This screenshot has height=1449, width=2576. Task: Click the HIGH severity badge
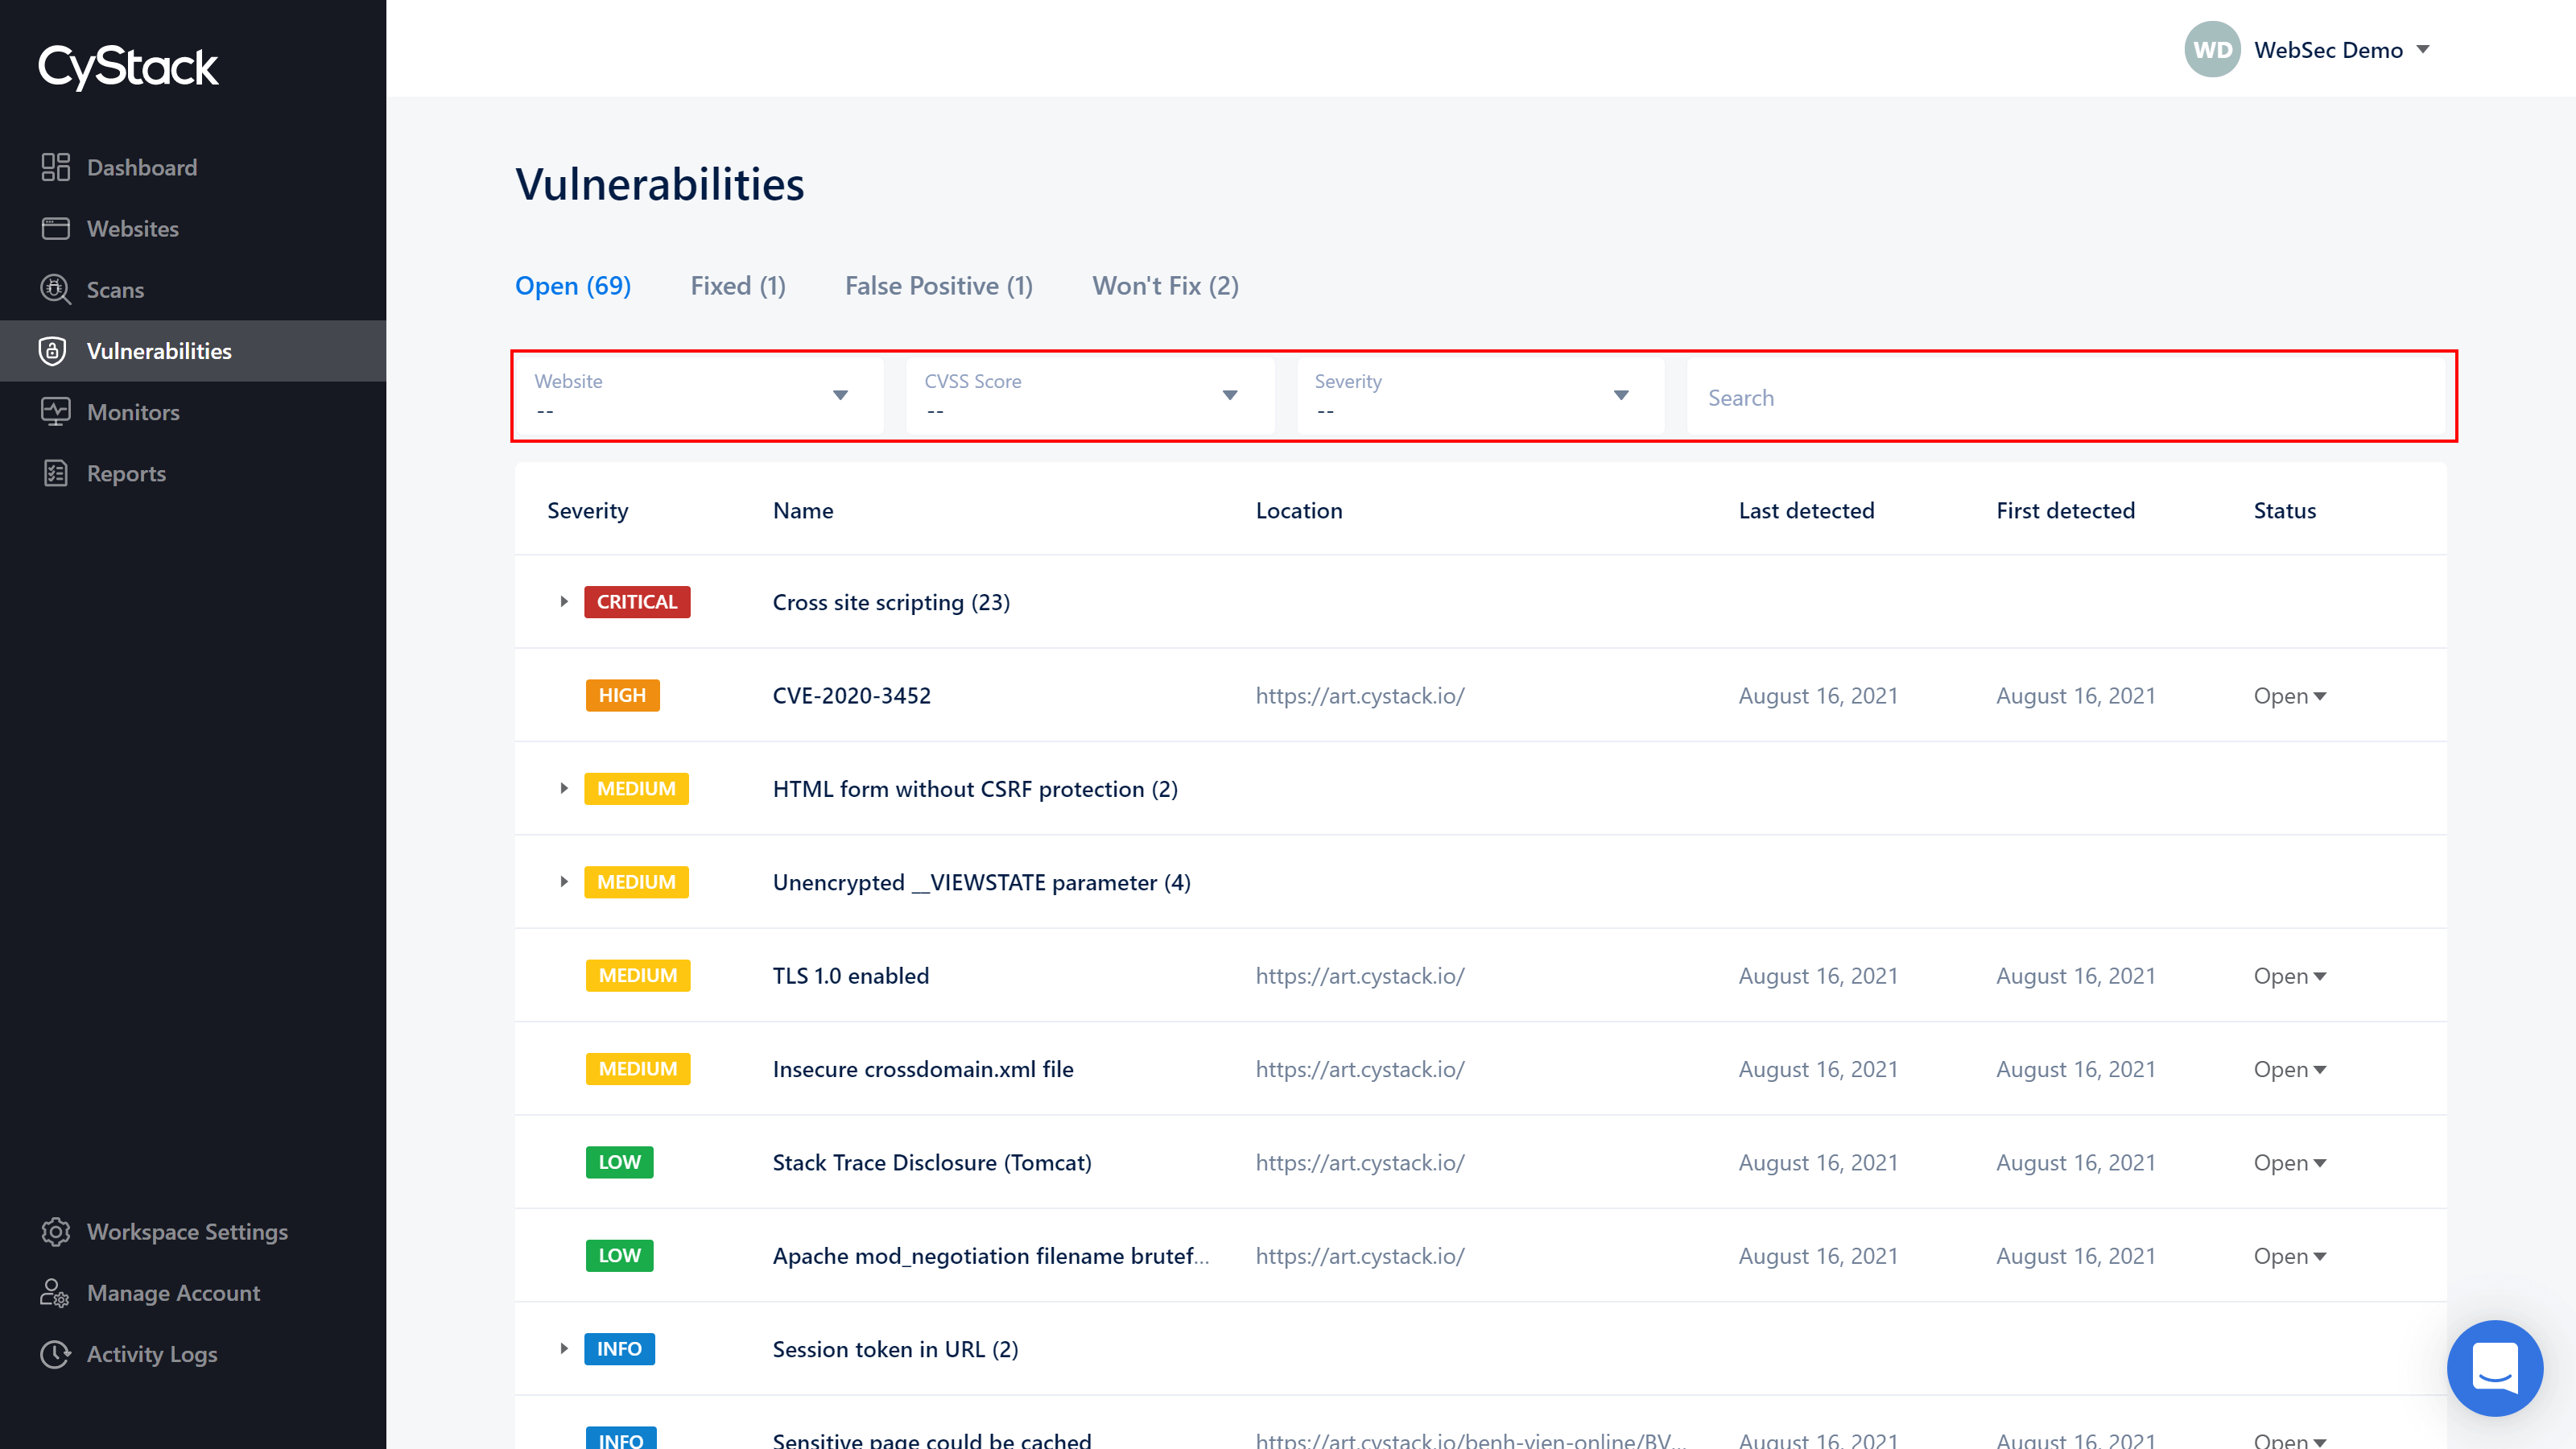pyautogui.click(x=622, y=695)
